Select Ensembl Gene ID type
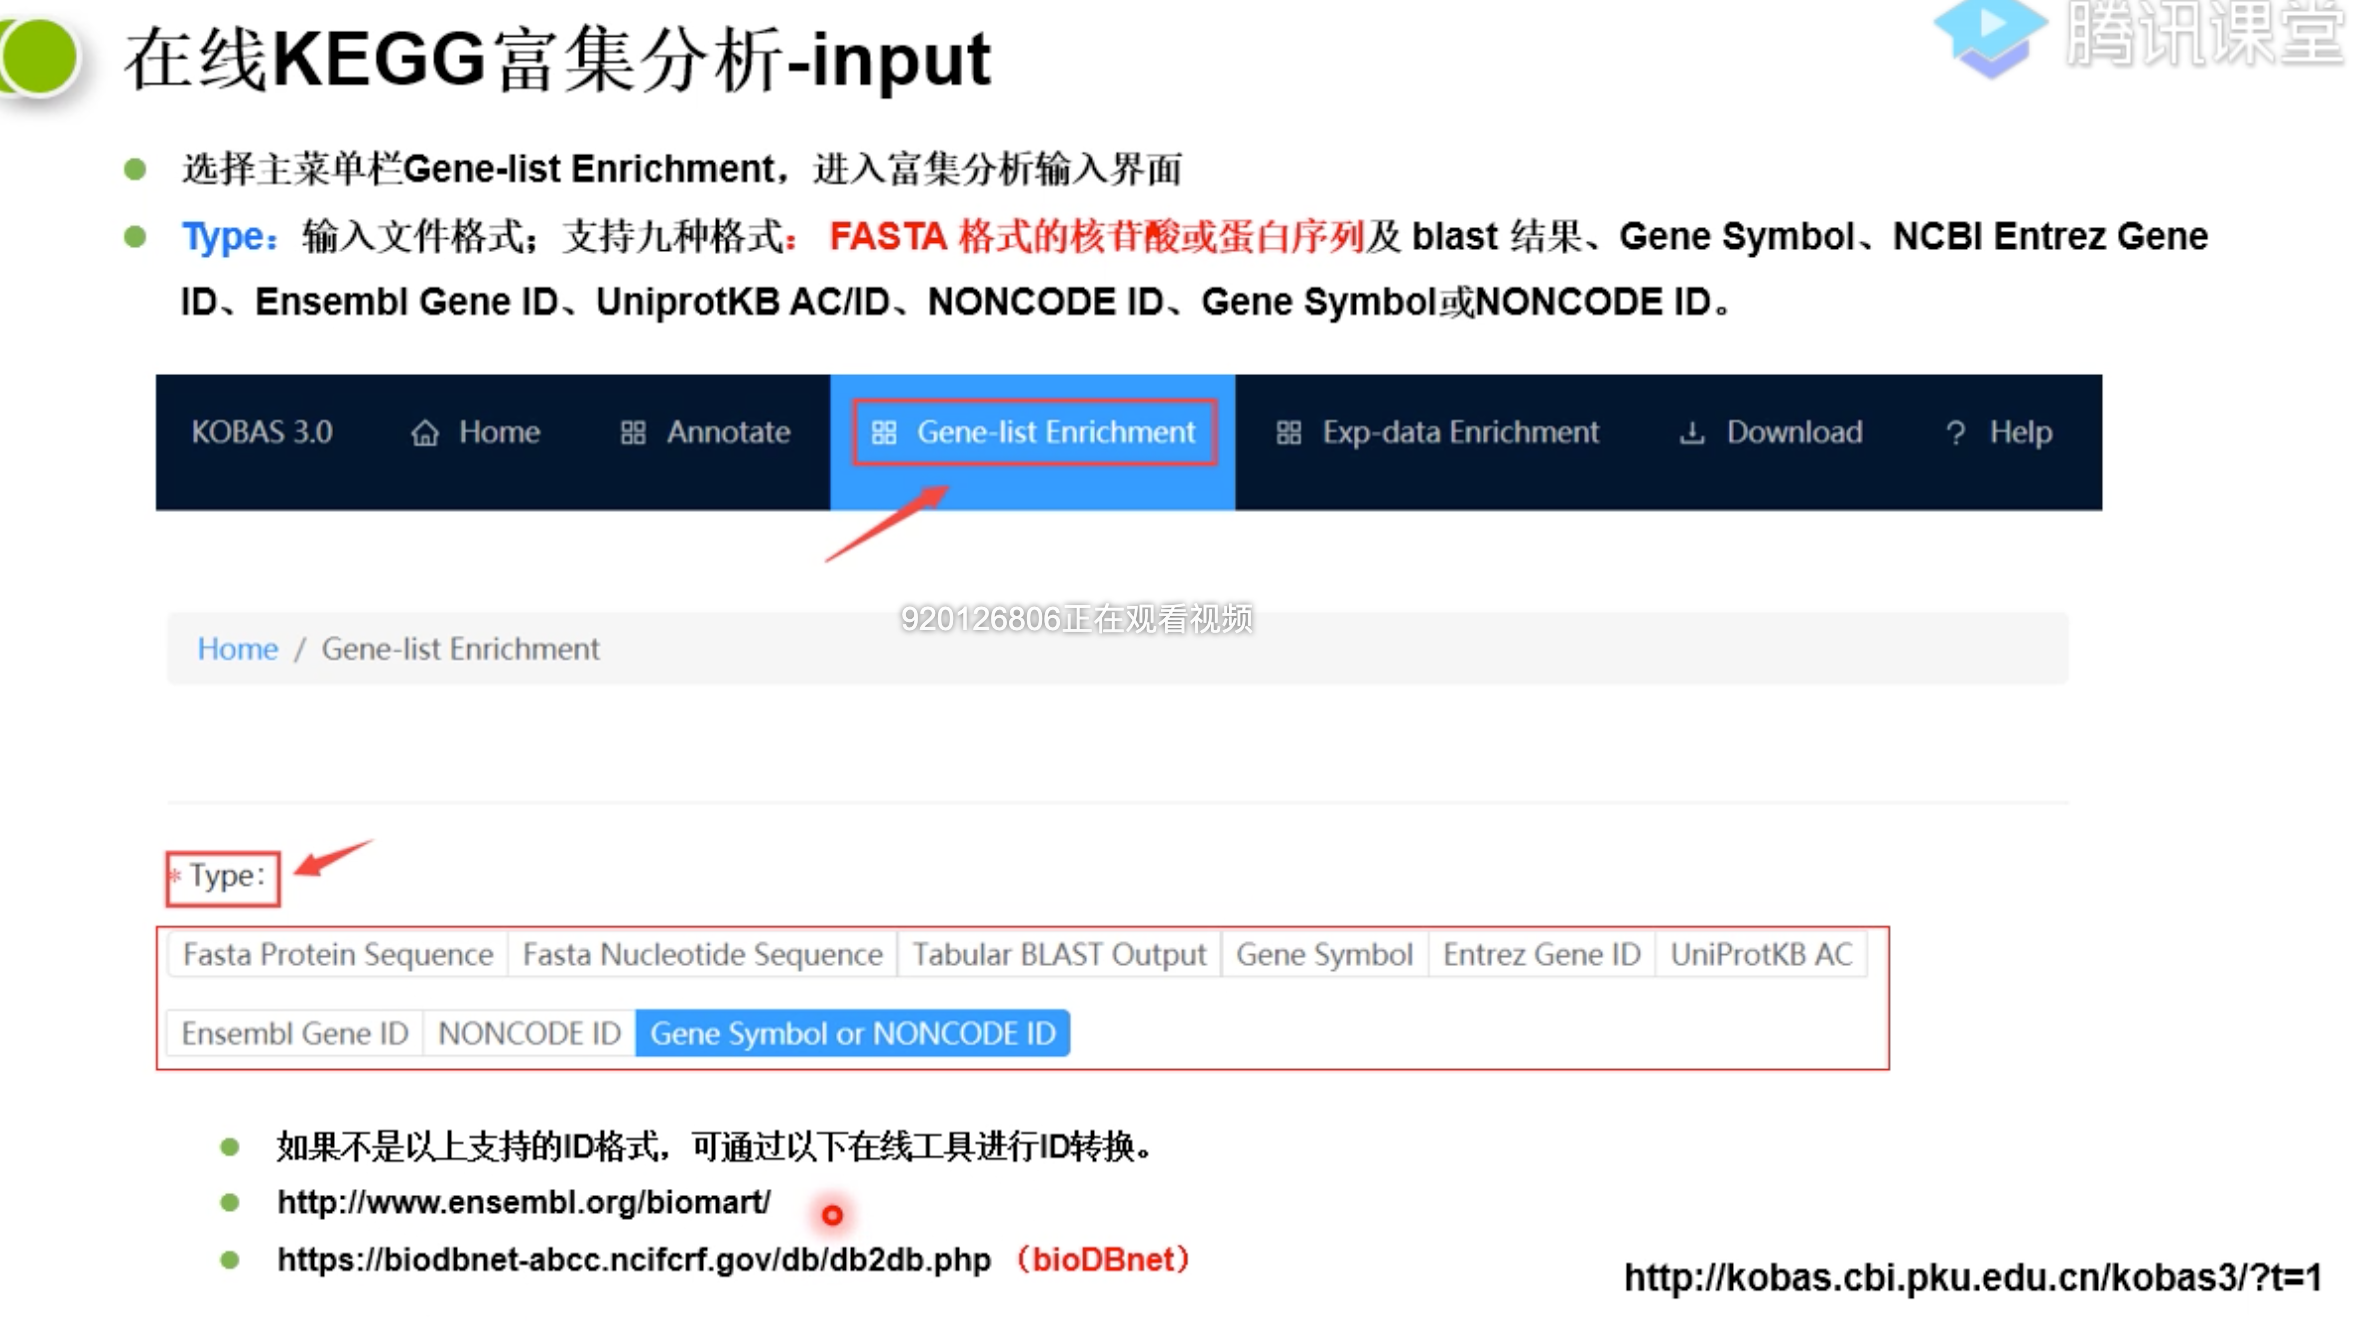Image resolution: width=2366 pixels, height=1322 pixels. coord(295,1033)
